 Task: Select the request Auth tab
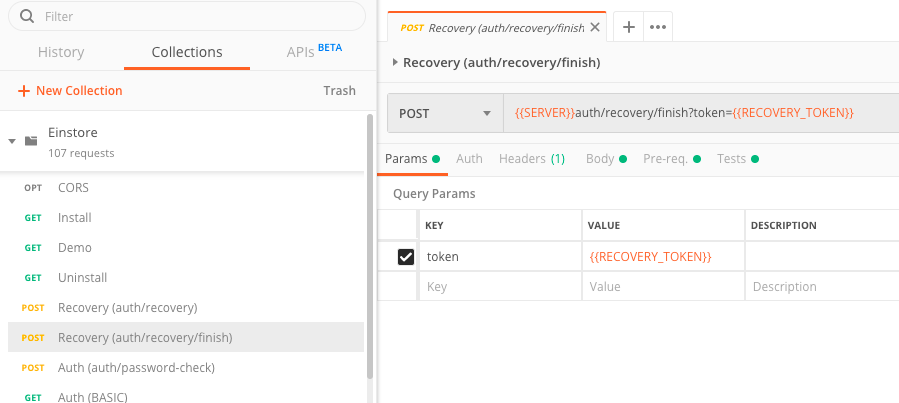469,159
